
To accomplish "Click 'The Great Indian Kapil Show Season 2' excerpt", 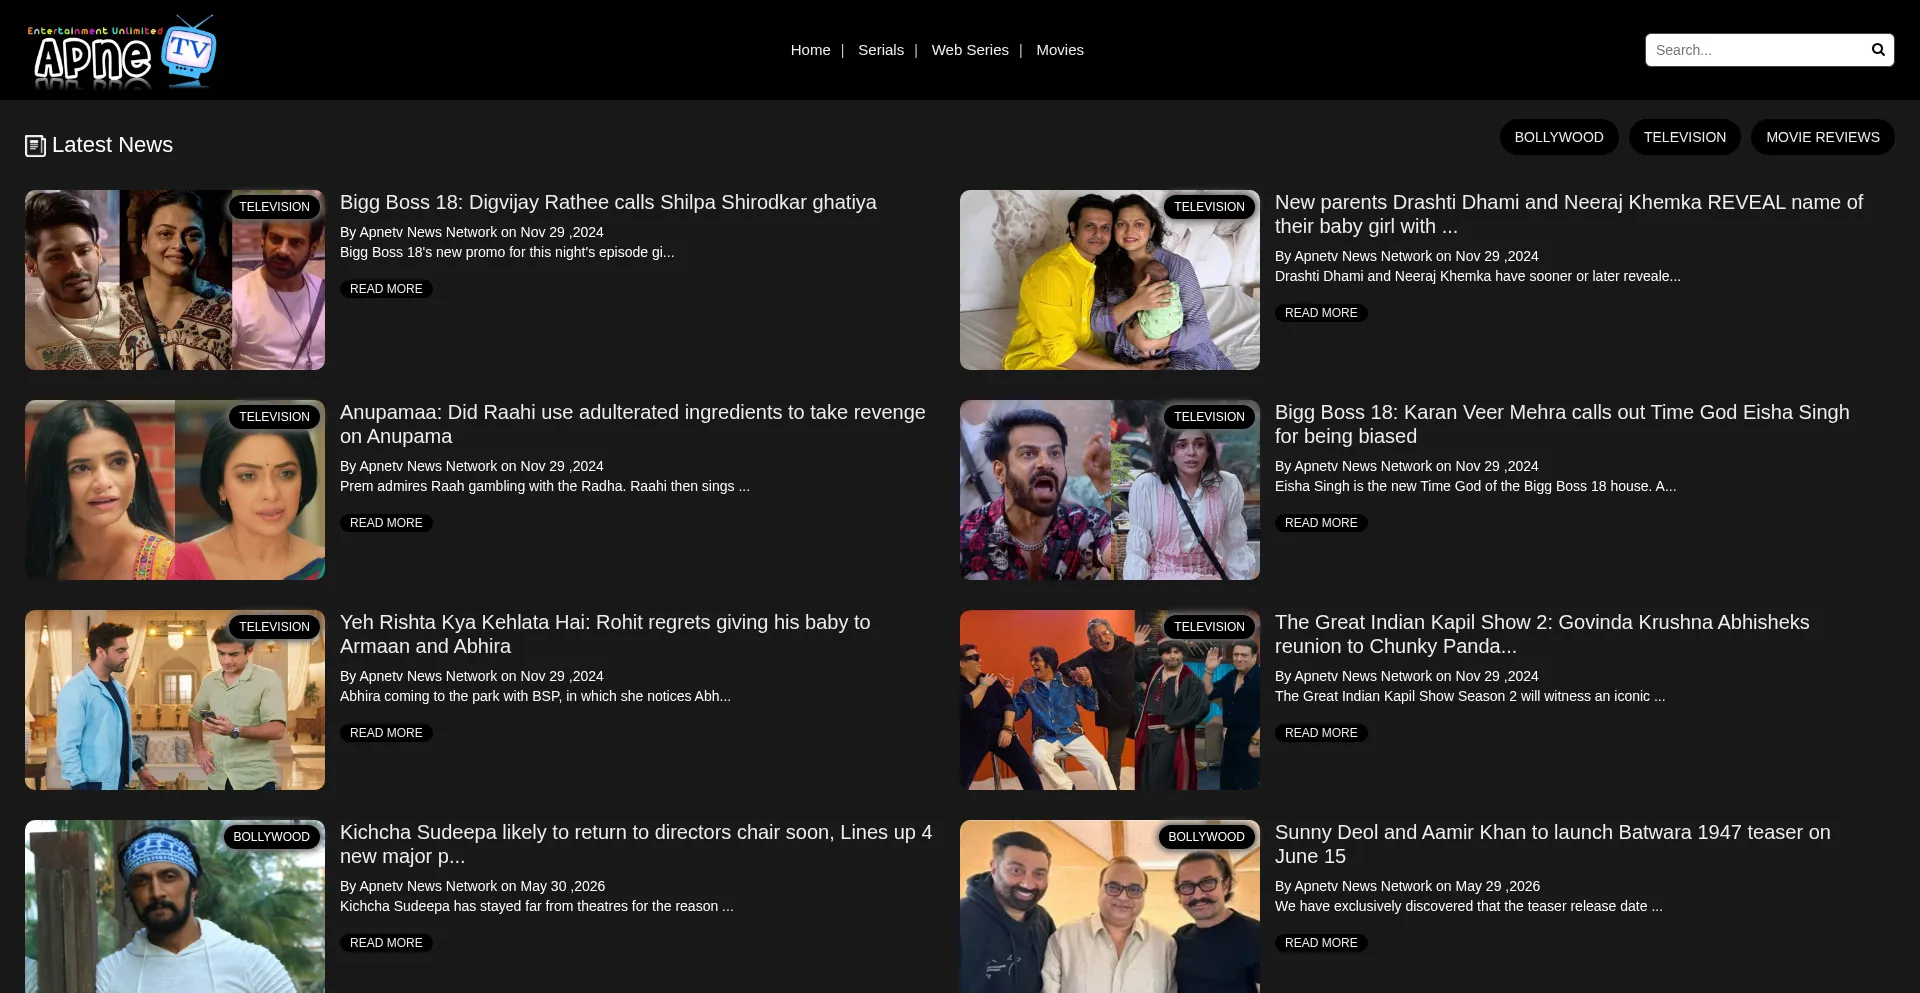I will pyautogui.click(x=1470, y=696).
